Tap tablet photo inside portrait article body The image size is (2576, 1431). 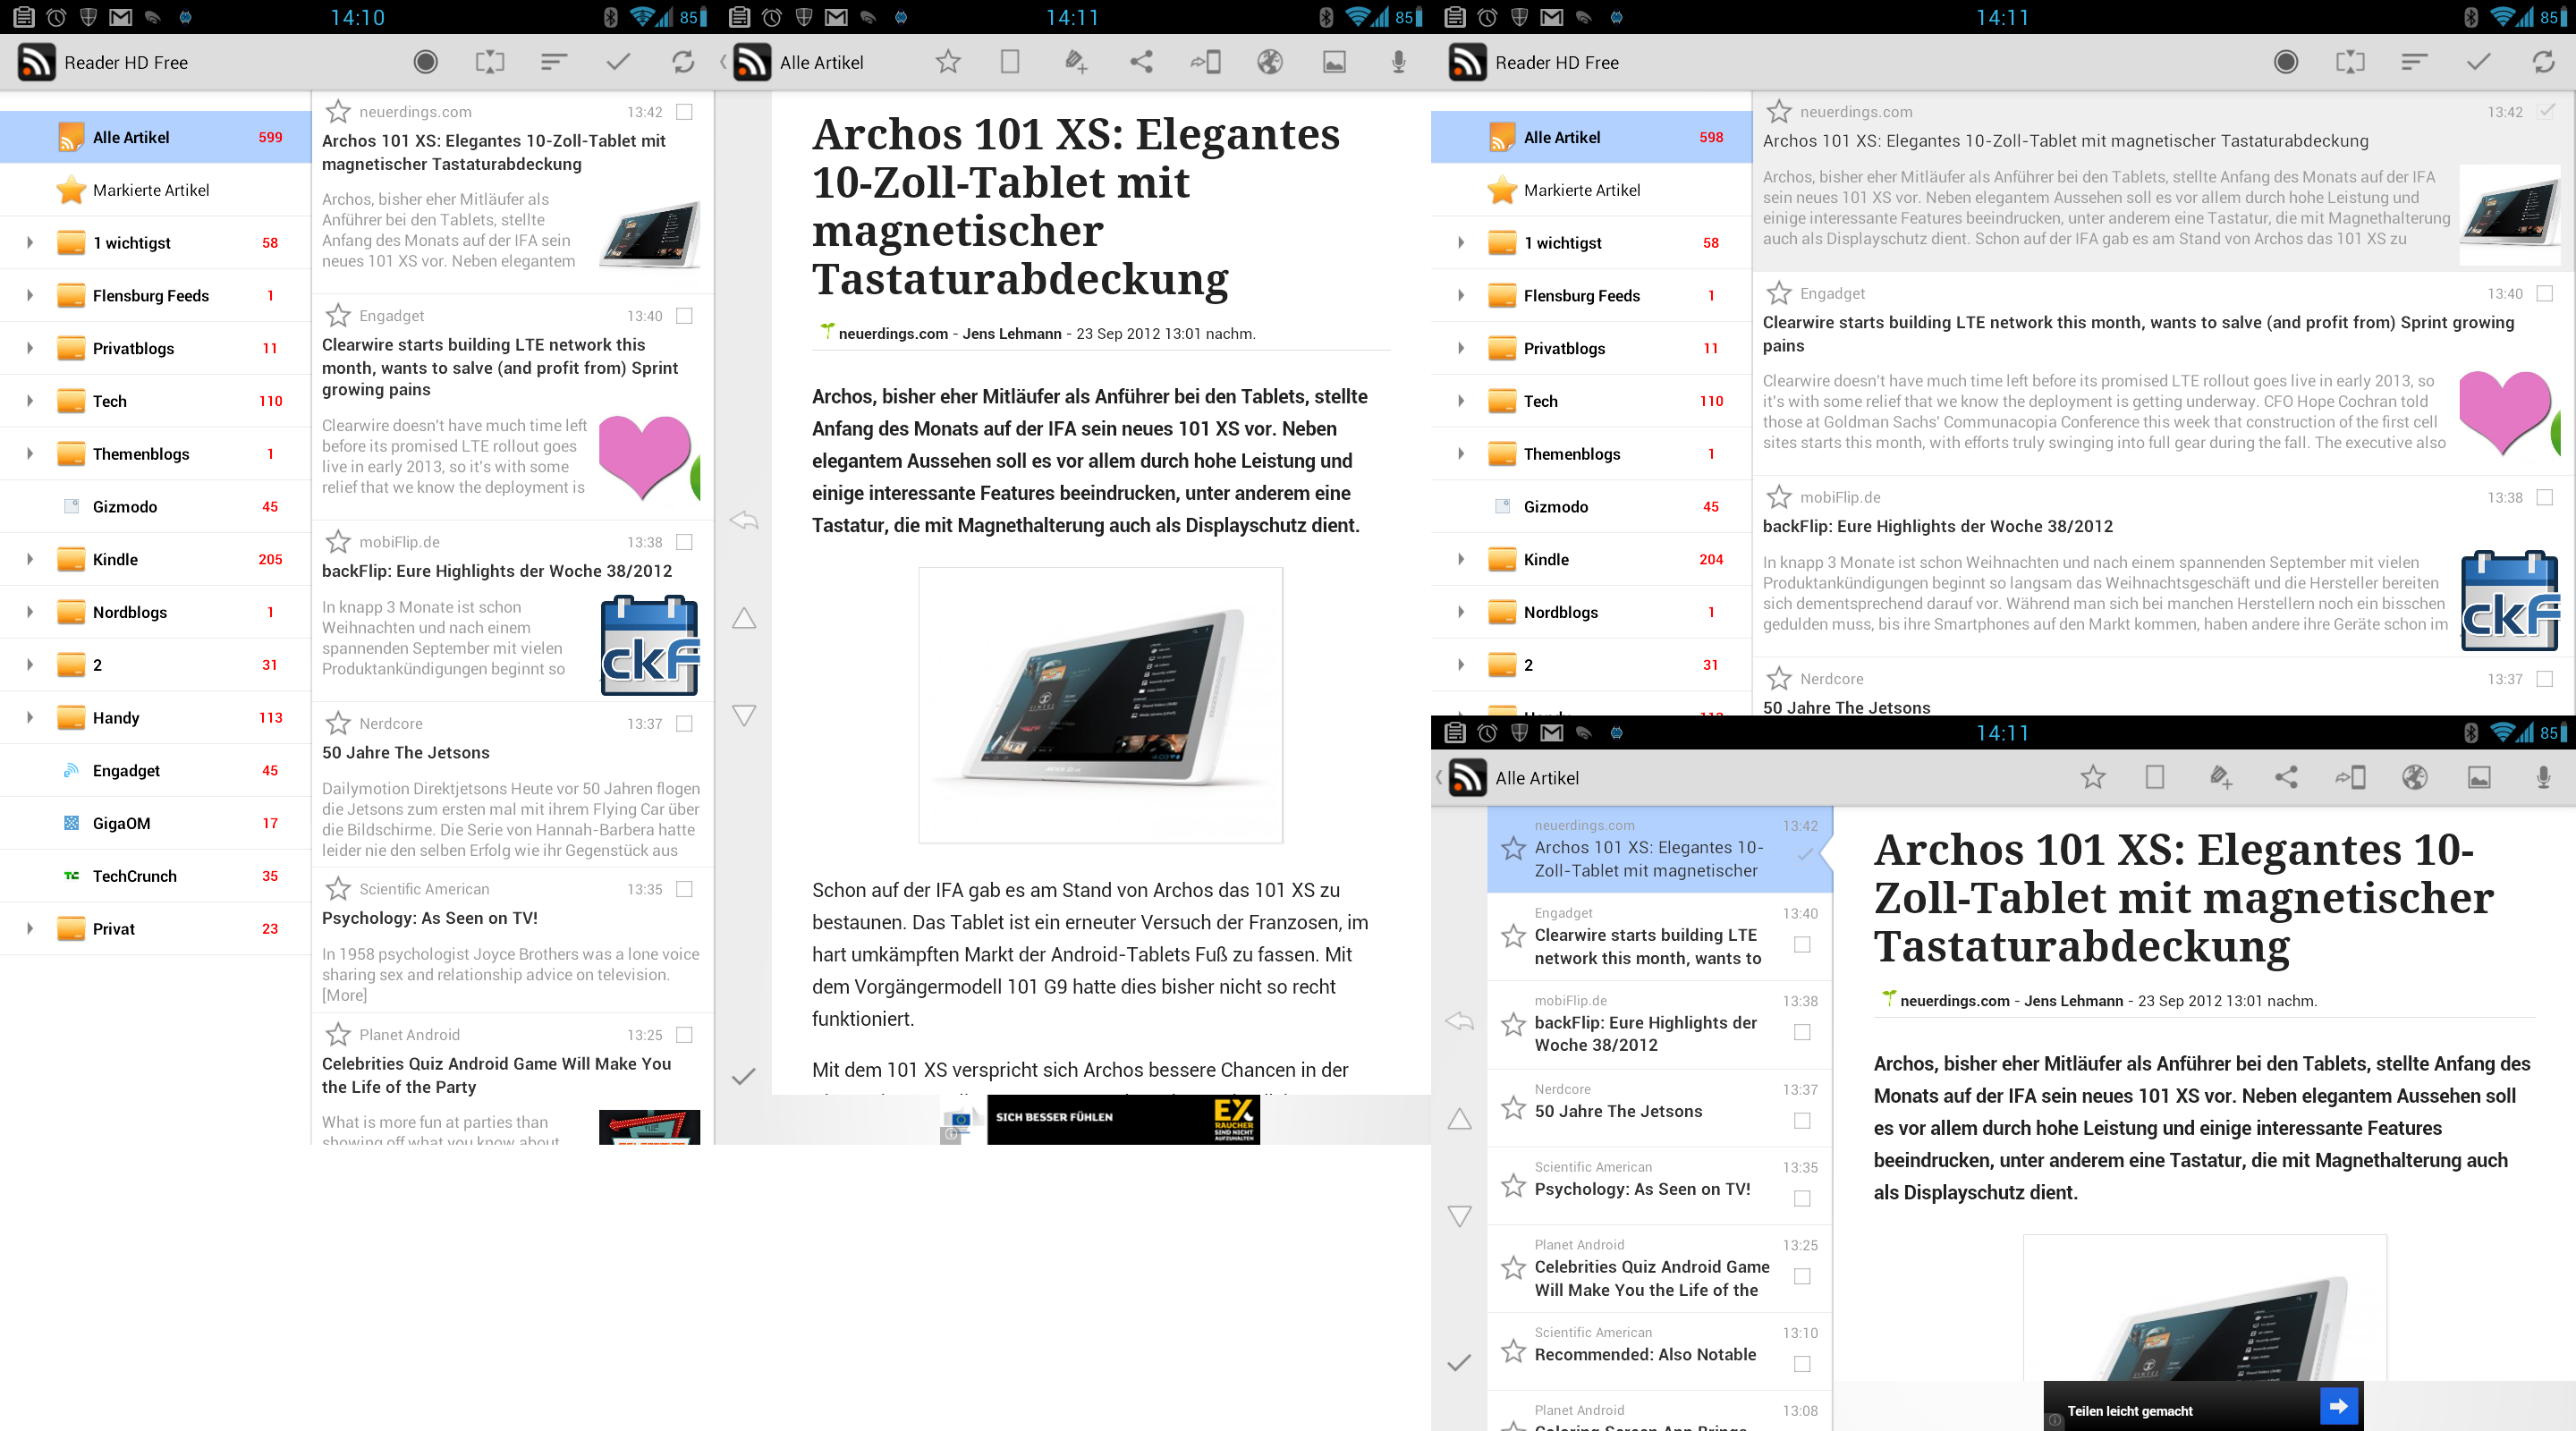tap(1100, 705)
